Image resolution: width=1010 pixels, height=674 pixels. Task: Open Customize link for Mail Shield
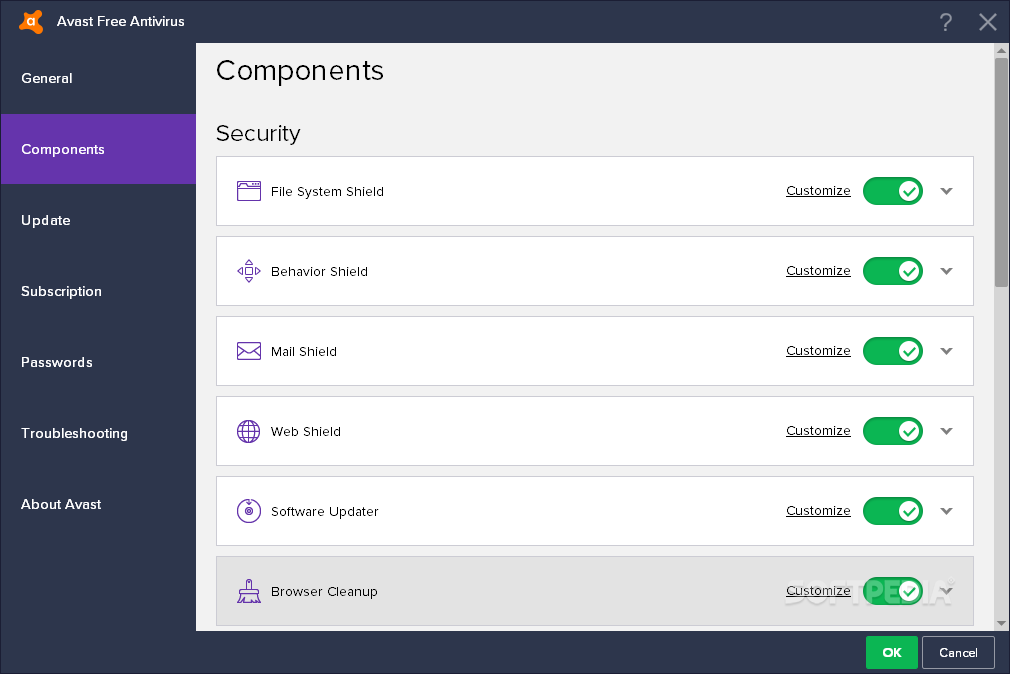click(x=818, y=351)
